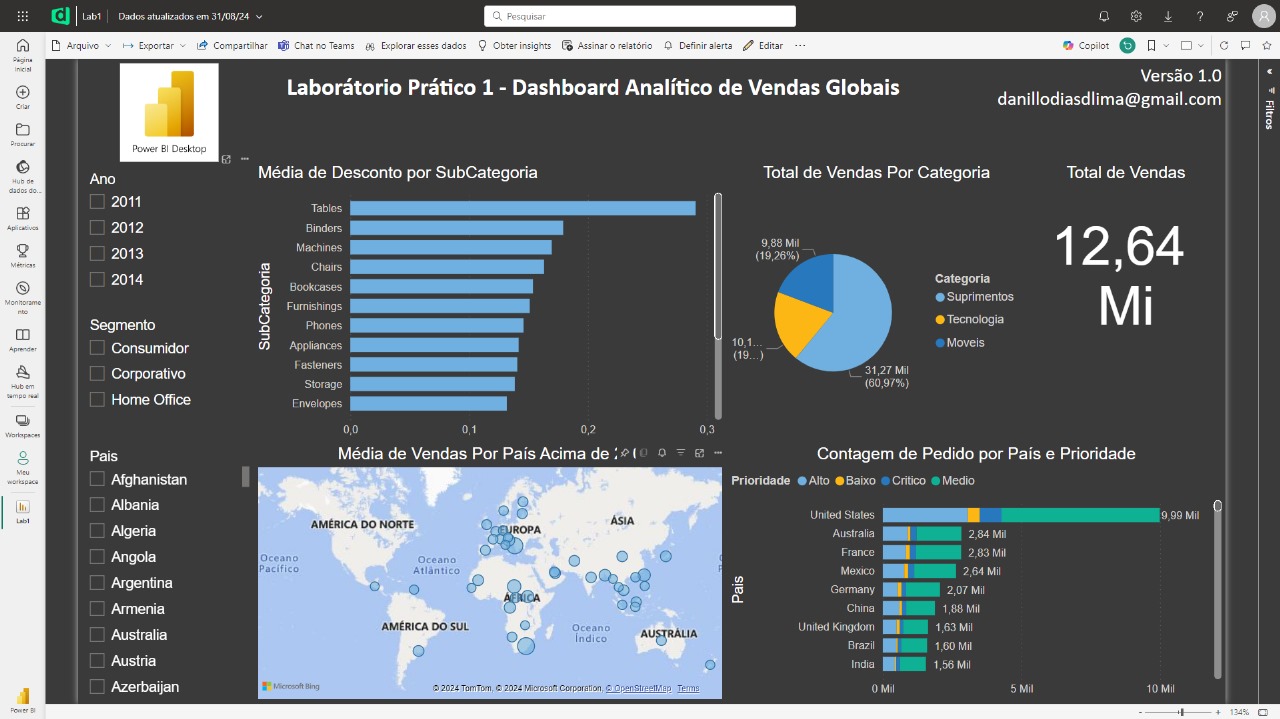Open Aplicativos in the sidebar
Viewport: 1280px width, 719px height.
click(23, 219)
